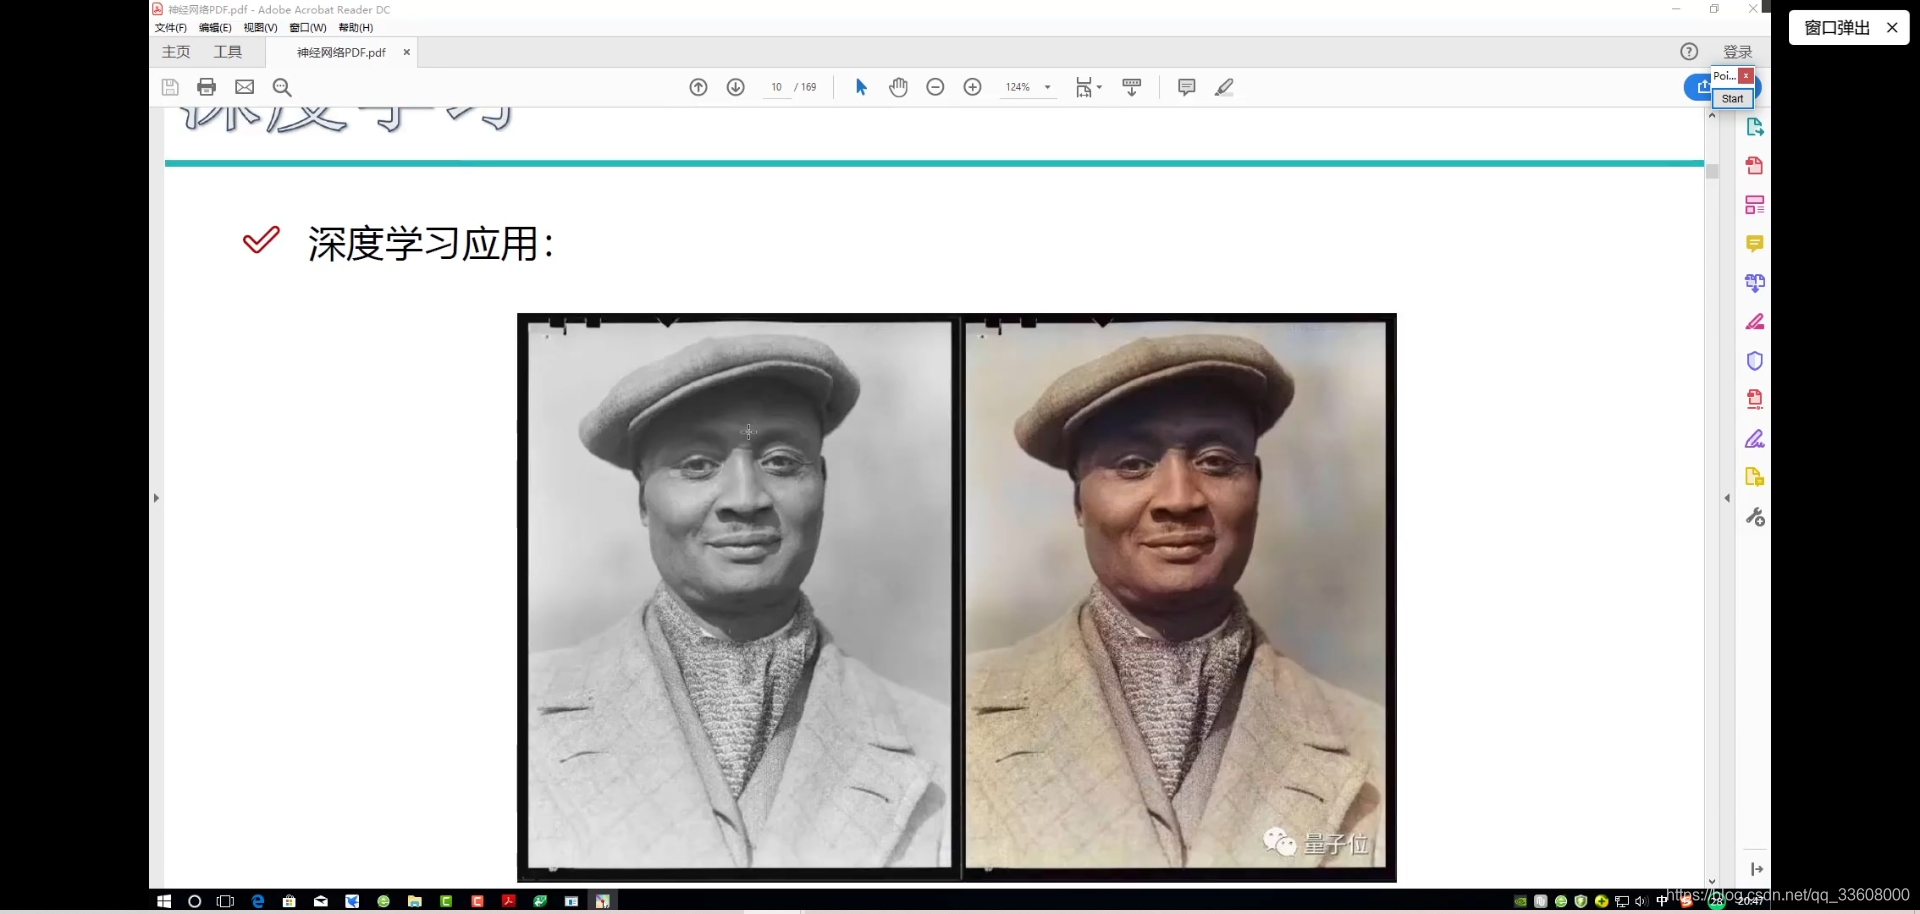Toggle zoom in on the page
This screenshot has width=1920, height=914.
[x=972, y=87]
